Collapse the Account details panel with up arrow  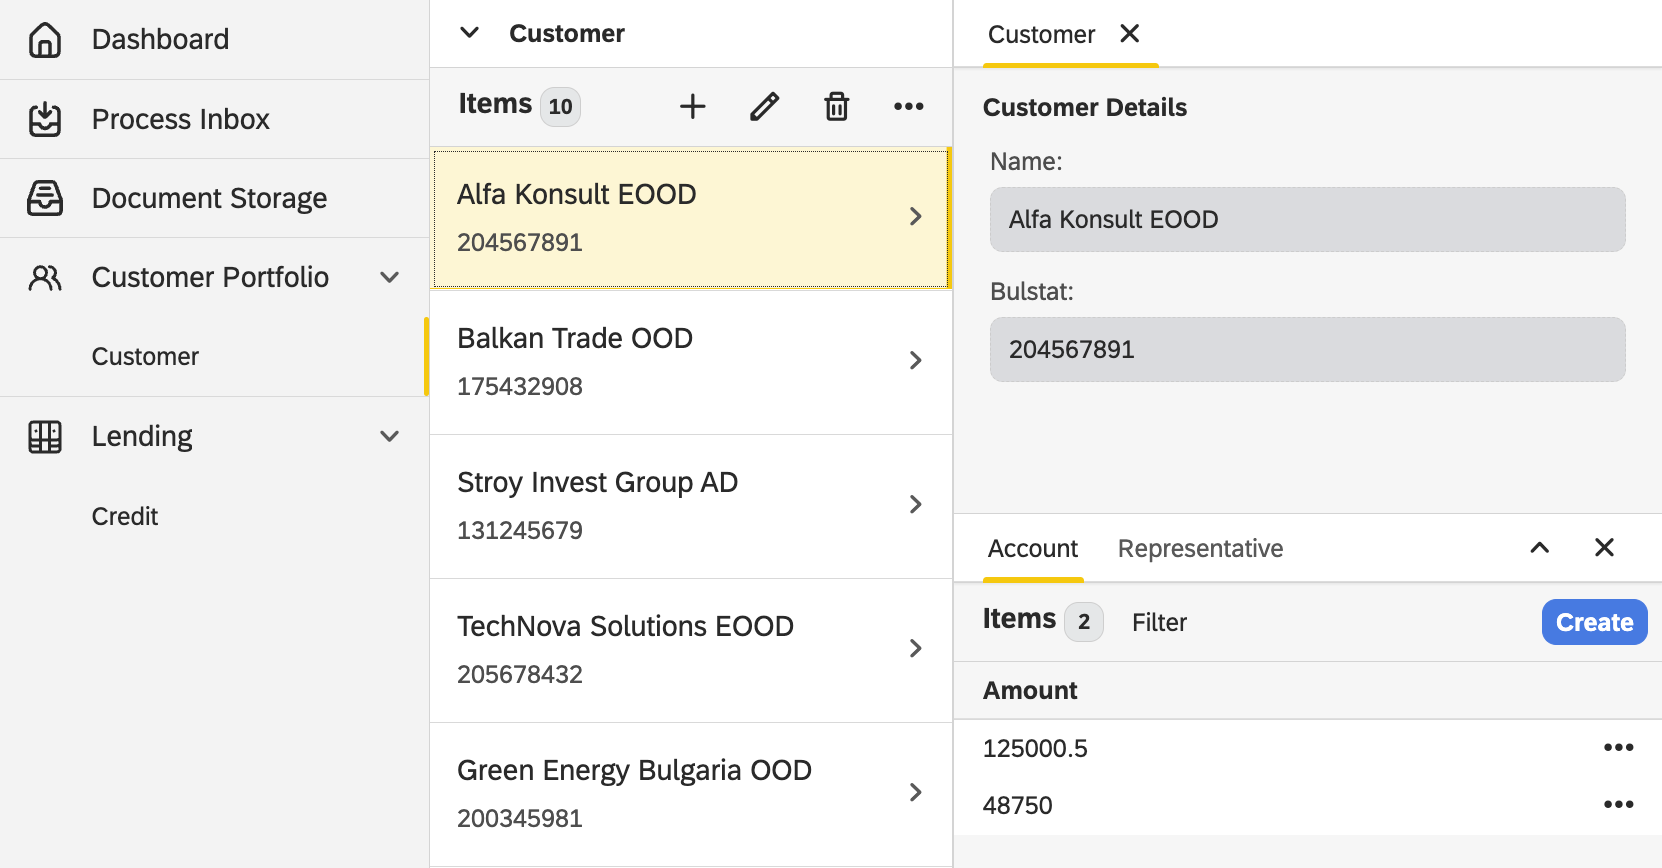(1539, 548)
